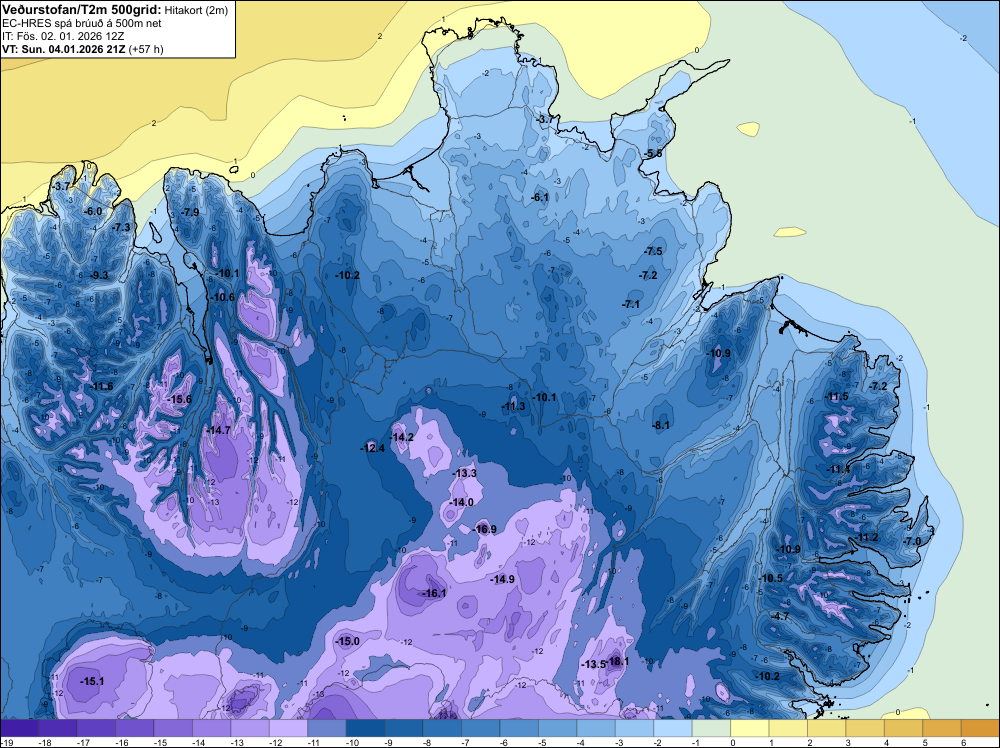Screen dimensions: 1000x748
Task: Click legend swatch between -10 and -9
Action: 365,728
